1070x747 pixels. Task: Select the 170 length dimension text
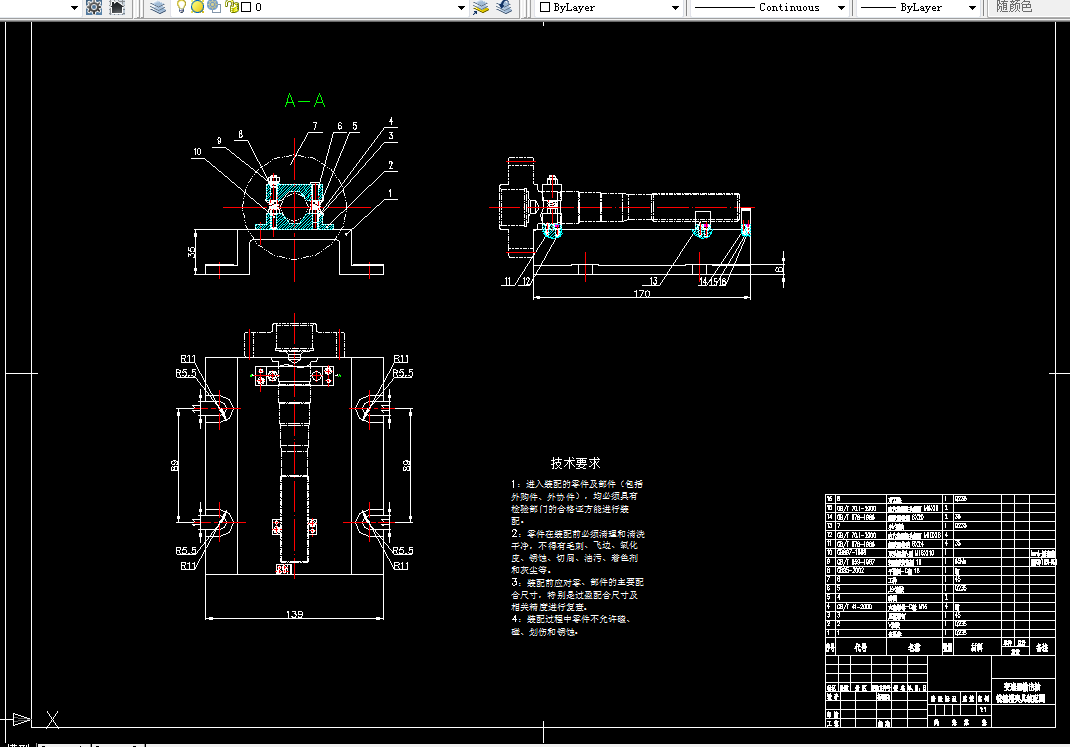point(641,293)
